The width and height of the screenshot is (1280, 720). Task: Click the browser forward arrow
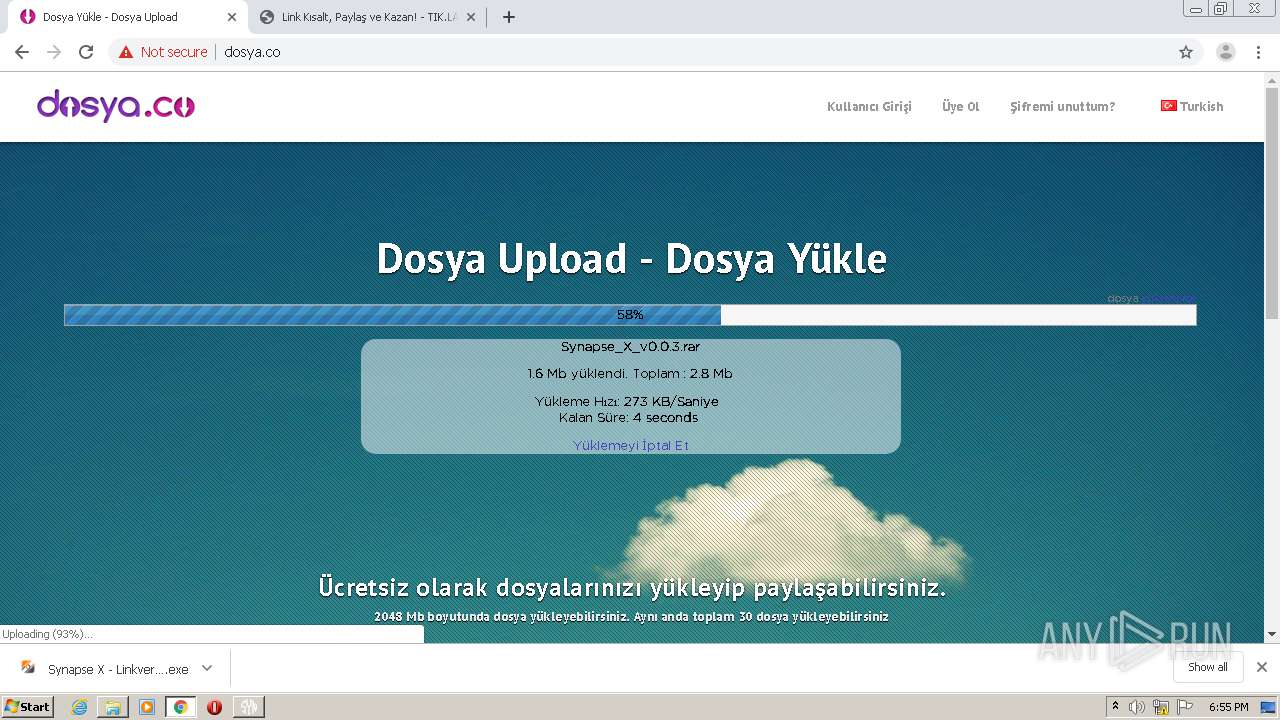click(54, 52)
